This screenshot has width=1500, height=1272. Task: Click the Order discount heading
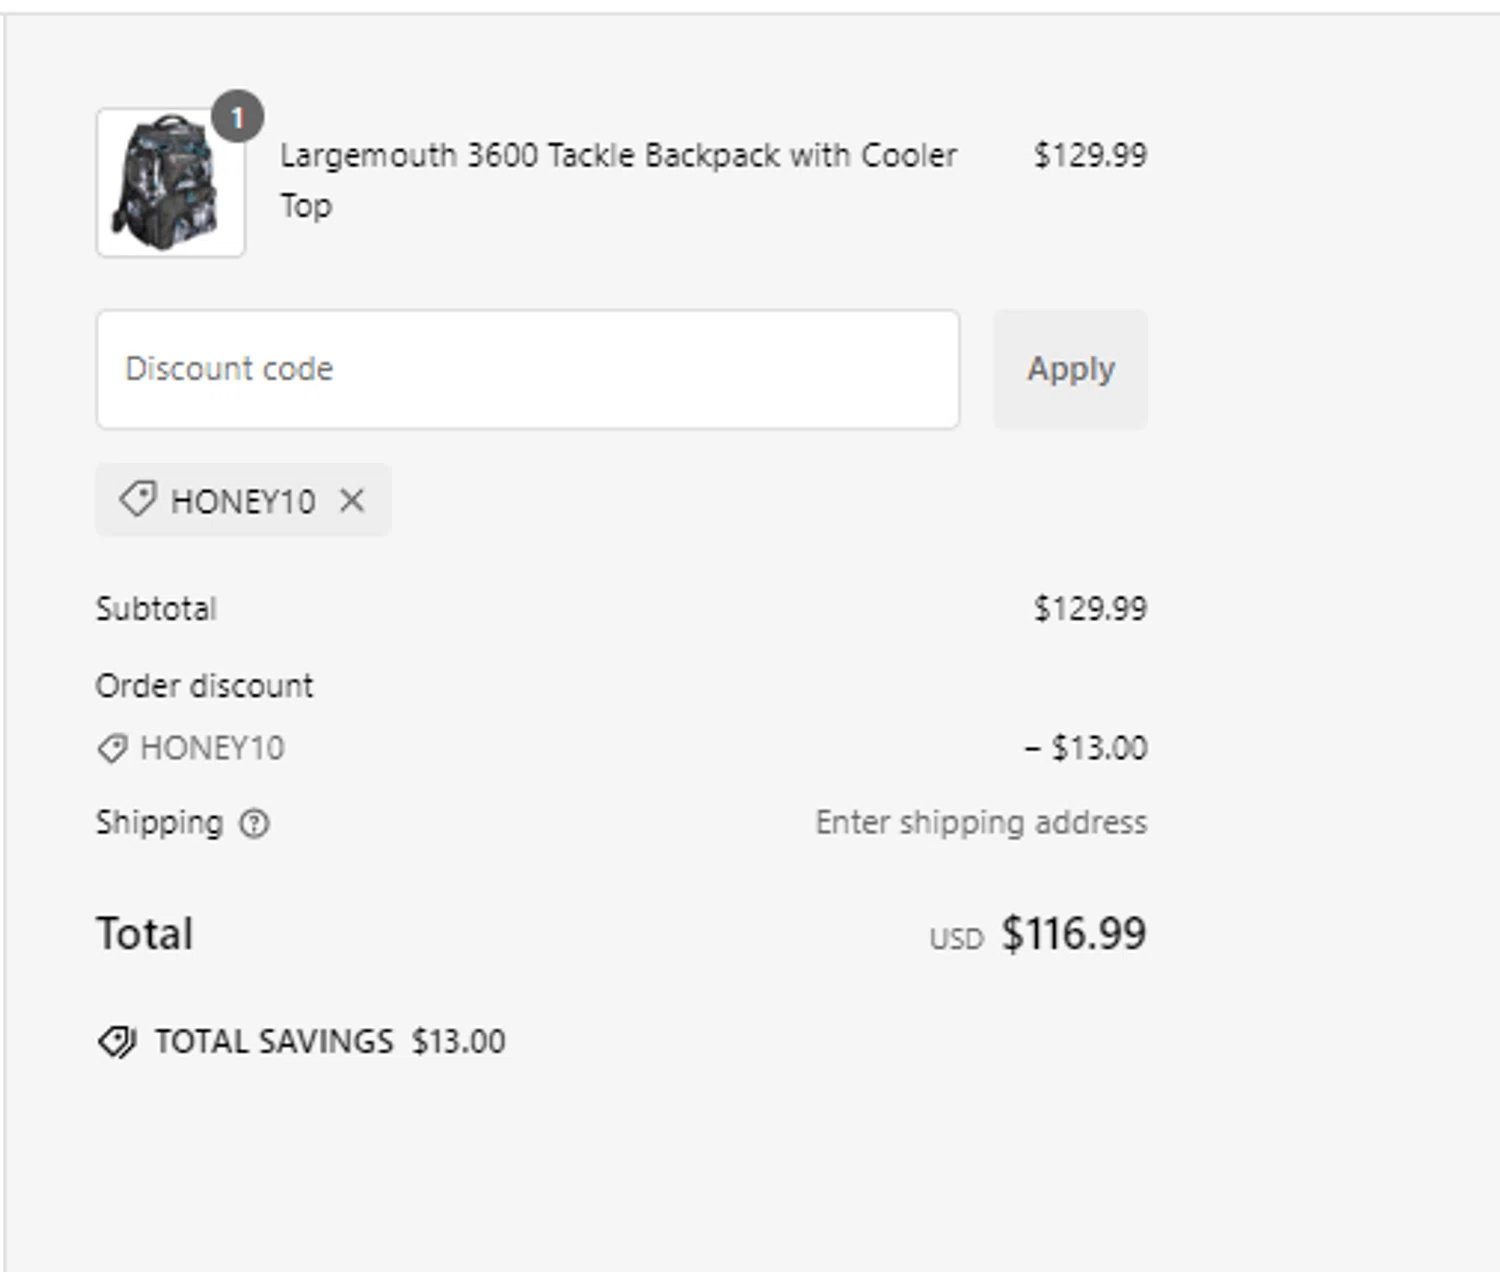pyautogui.click(x=204, y=686)
